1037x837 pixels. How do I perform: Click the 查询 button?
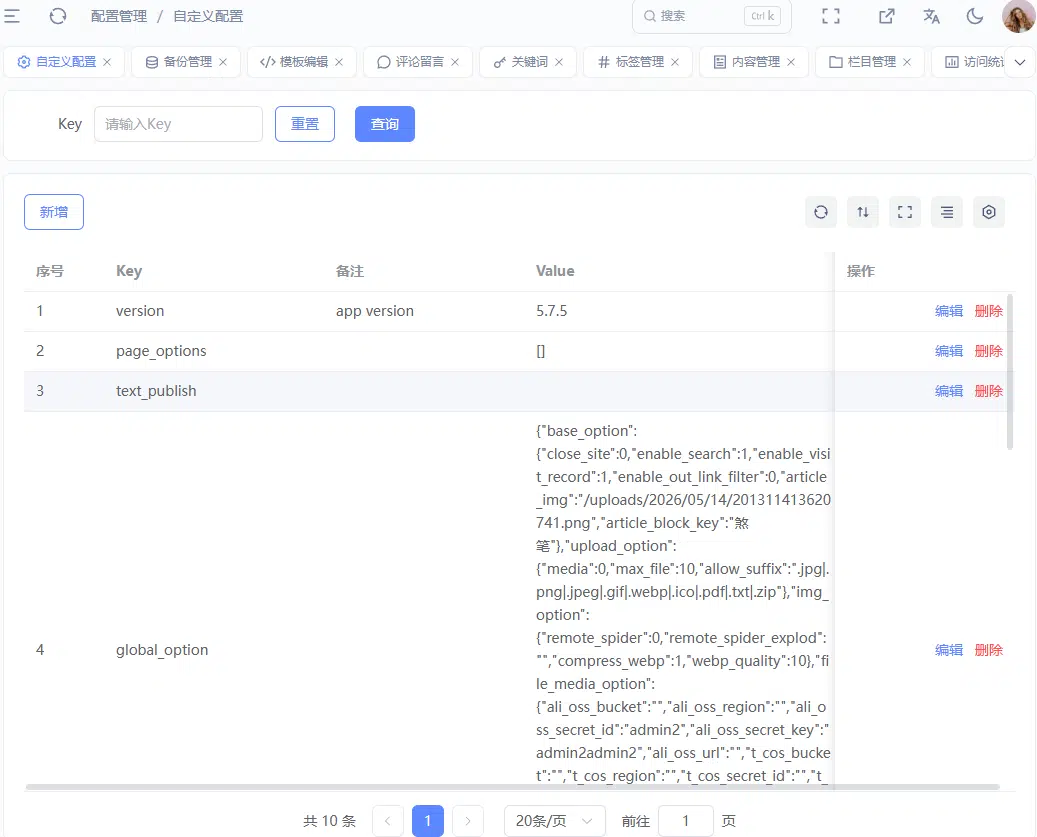pos(385,124)
